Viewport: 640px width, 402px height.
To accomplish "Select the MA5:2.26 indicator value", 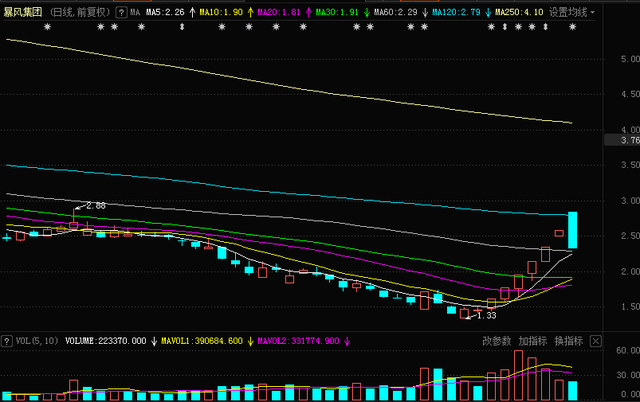I will point(165,13).
